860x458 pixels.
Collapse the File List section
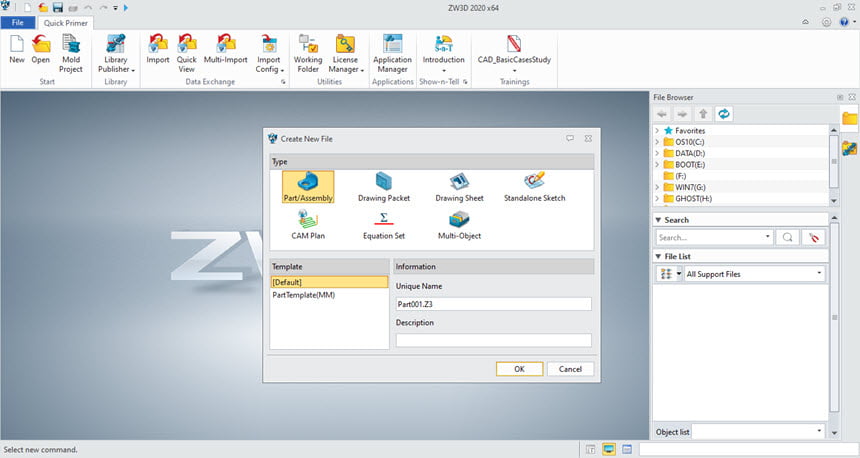point(658,256)
